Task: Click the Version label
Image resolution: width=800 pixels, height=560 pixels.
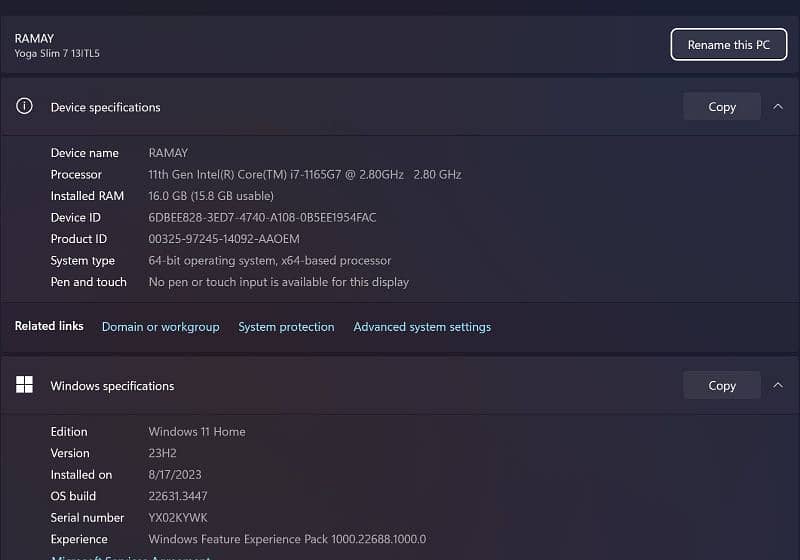Action: (70, 453)
